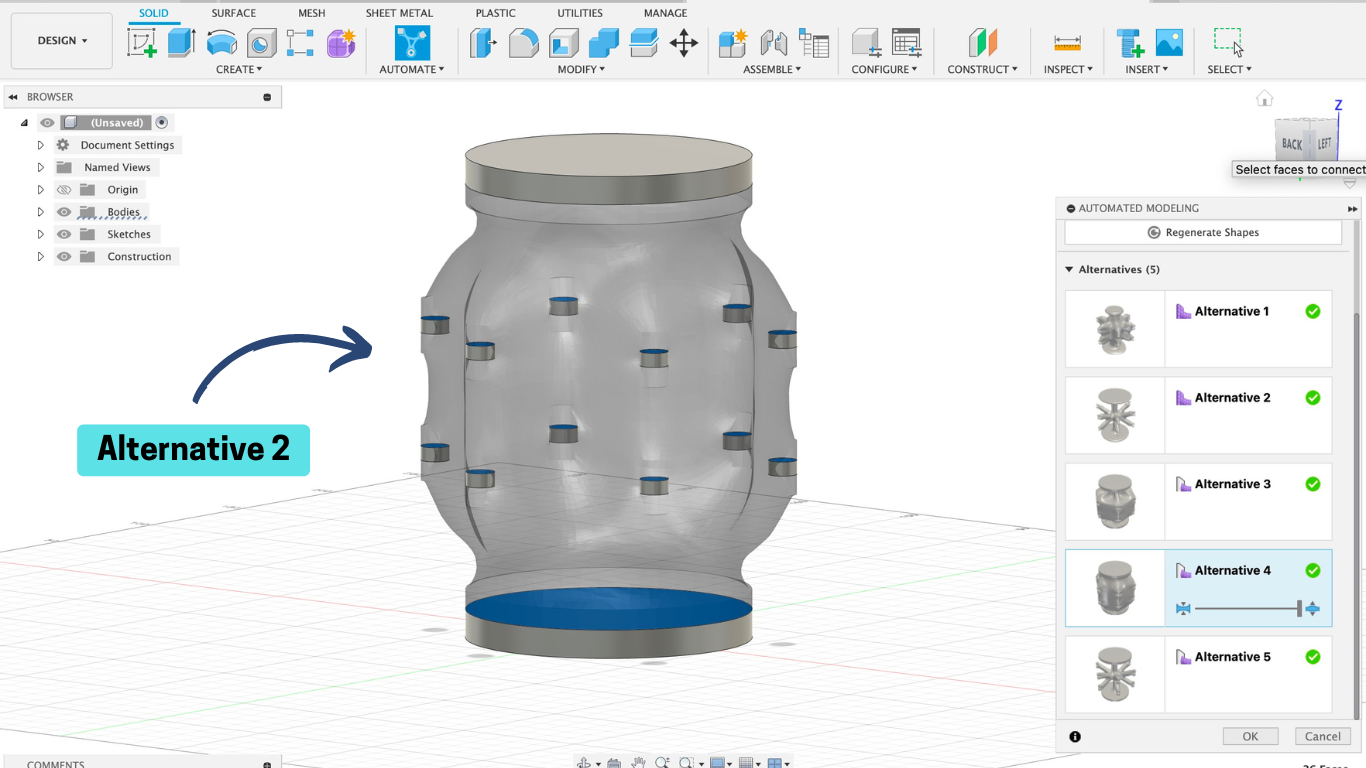The width and height of the screenshot is (1366, 768).
Task: Toggle visibility of the Unsaved component
Action: coord(47,123)
